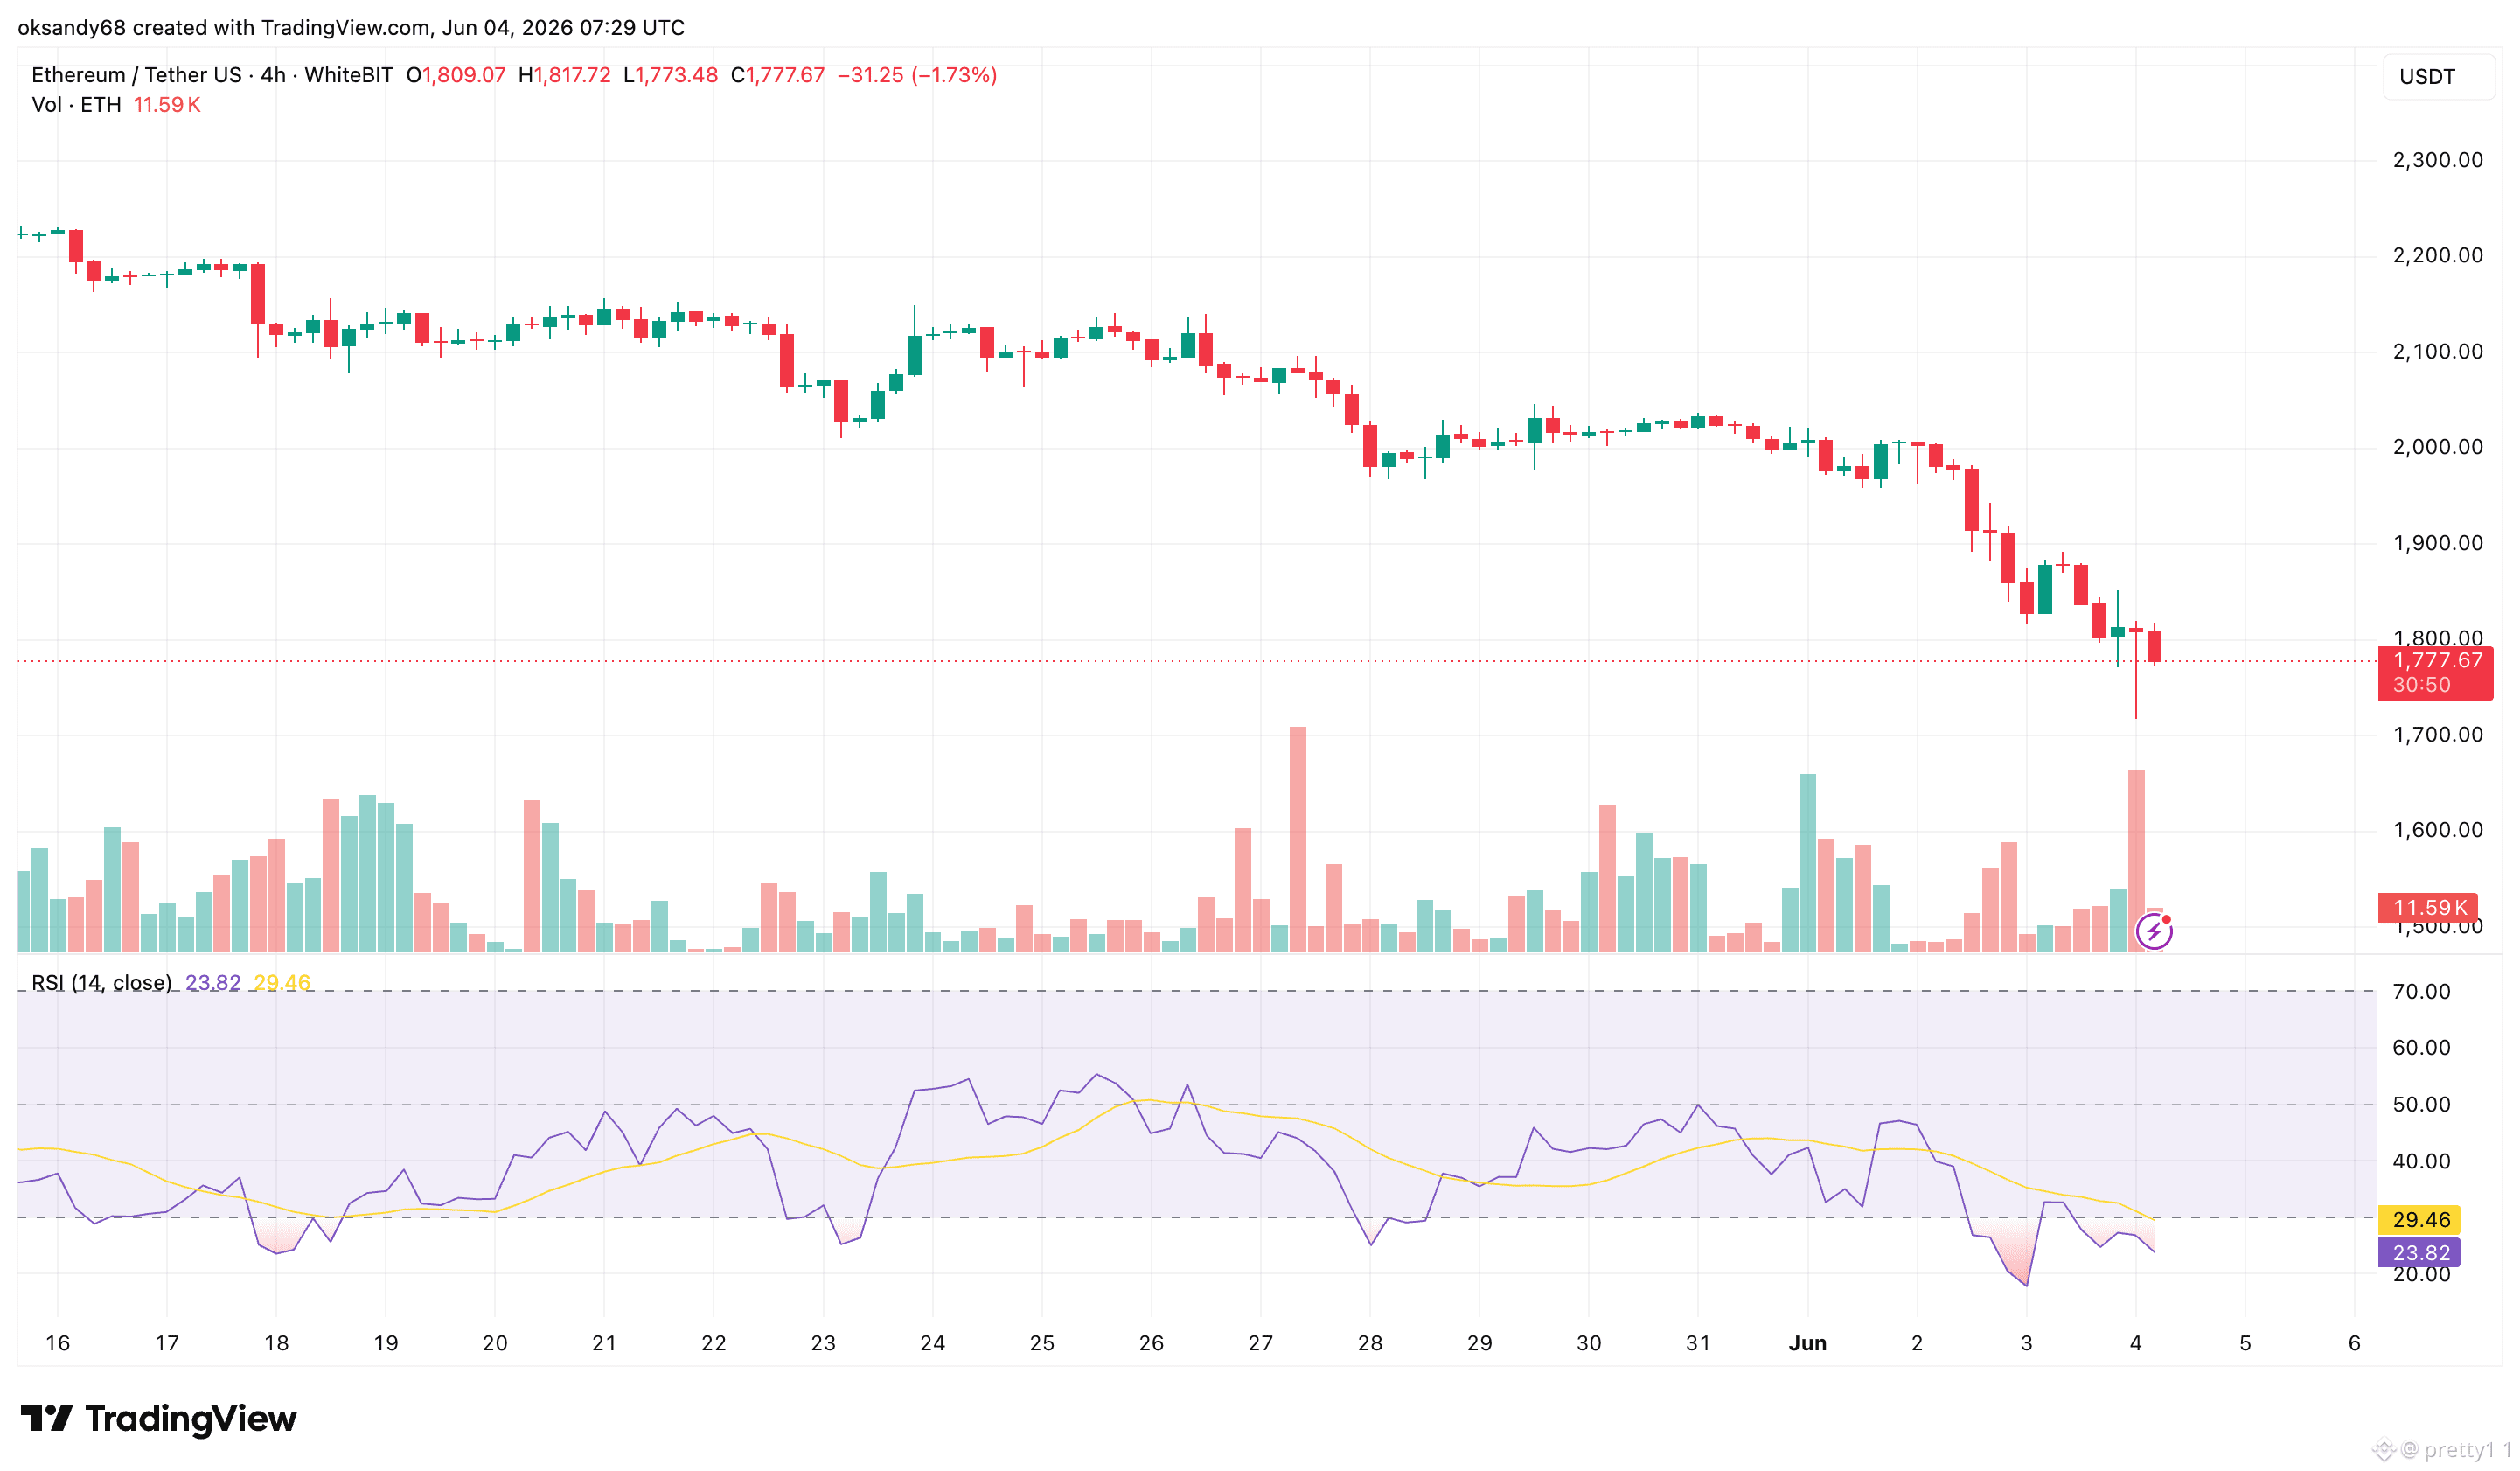Screen dimensions: 2520x1471
Task: Click the low value L1,773.48
Action: coord(670,75)
